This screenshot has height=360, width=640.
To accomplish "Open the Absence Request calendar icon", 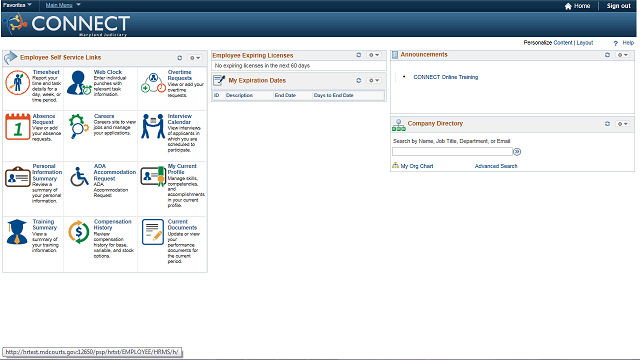I will (18, 127).
